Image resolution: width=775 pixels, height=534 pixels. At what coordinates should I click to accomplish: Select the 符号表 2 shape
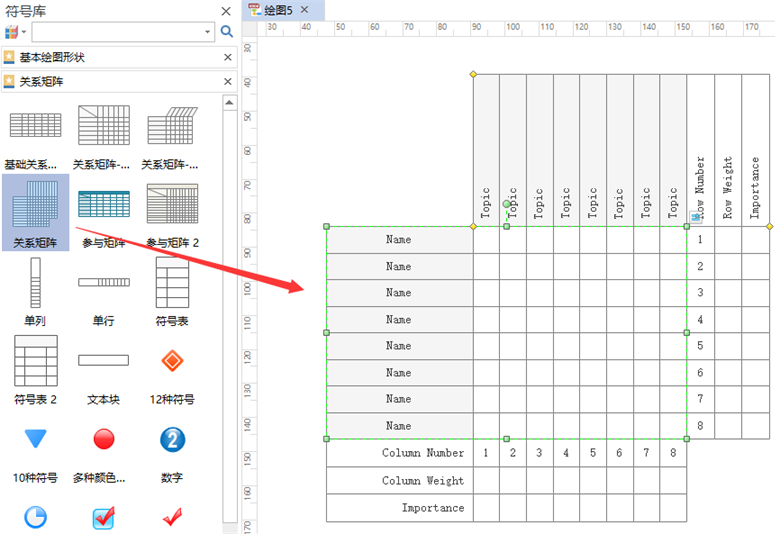(36, 360)
